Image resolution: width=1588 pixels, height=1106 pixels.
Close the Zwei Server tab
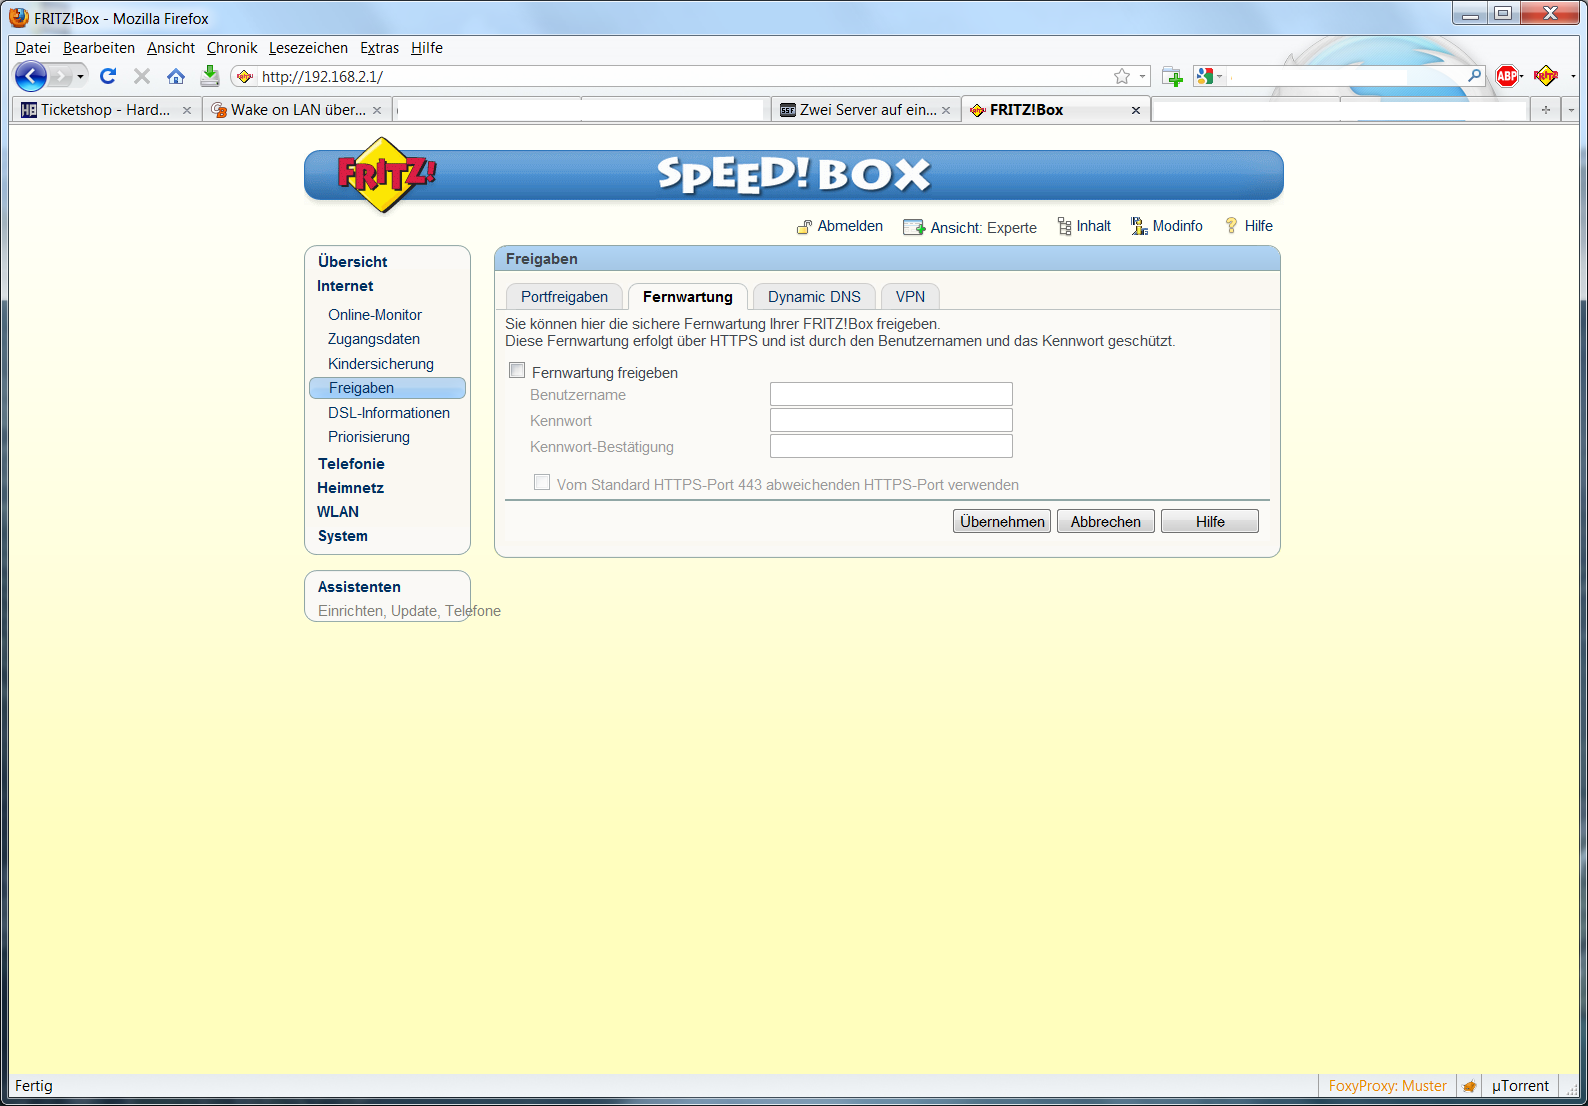pos(946,110)
